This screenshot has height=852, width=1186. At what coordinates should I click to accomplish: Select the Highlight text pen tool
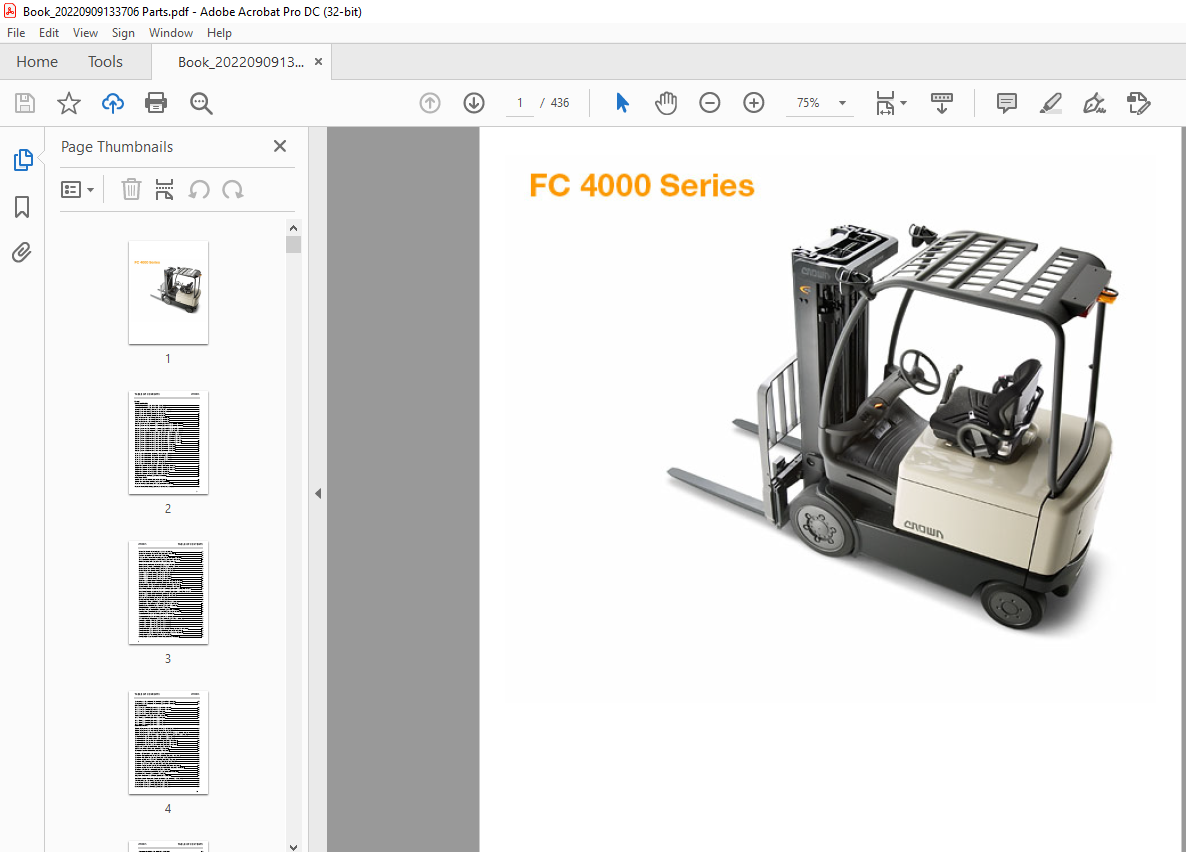[x=1051, y=103]
